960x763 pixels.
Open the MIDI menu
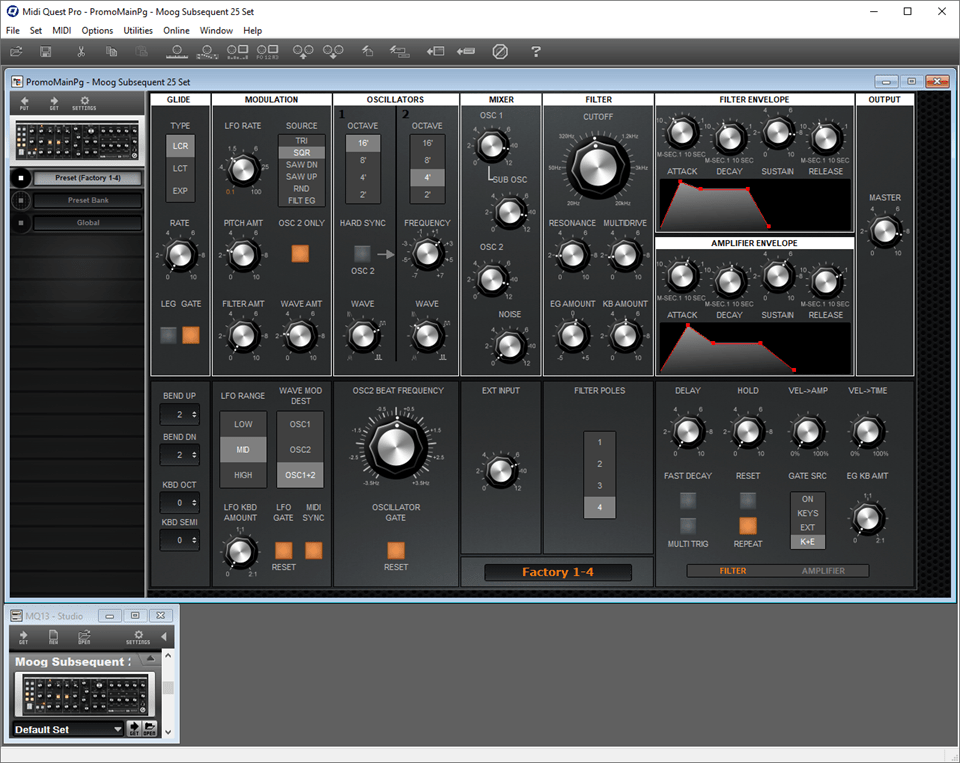61,31
